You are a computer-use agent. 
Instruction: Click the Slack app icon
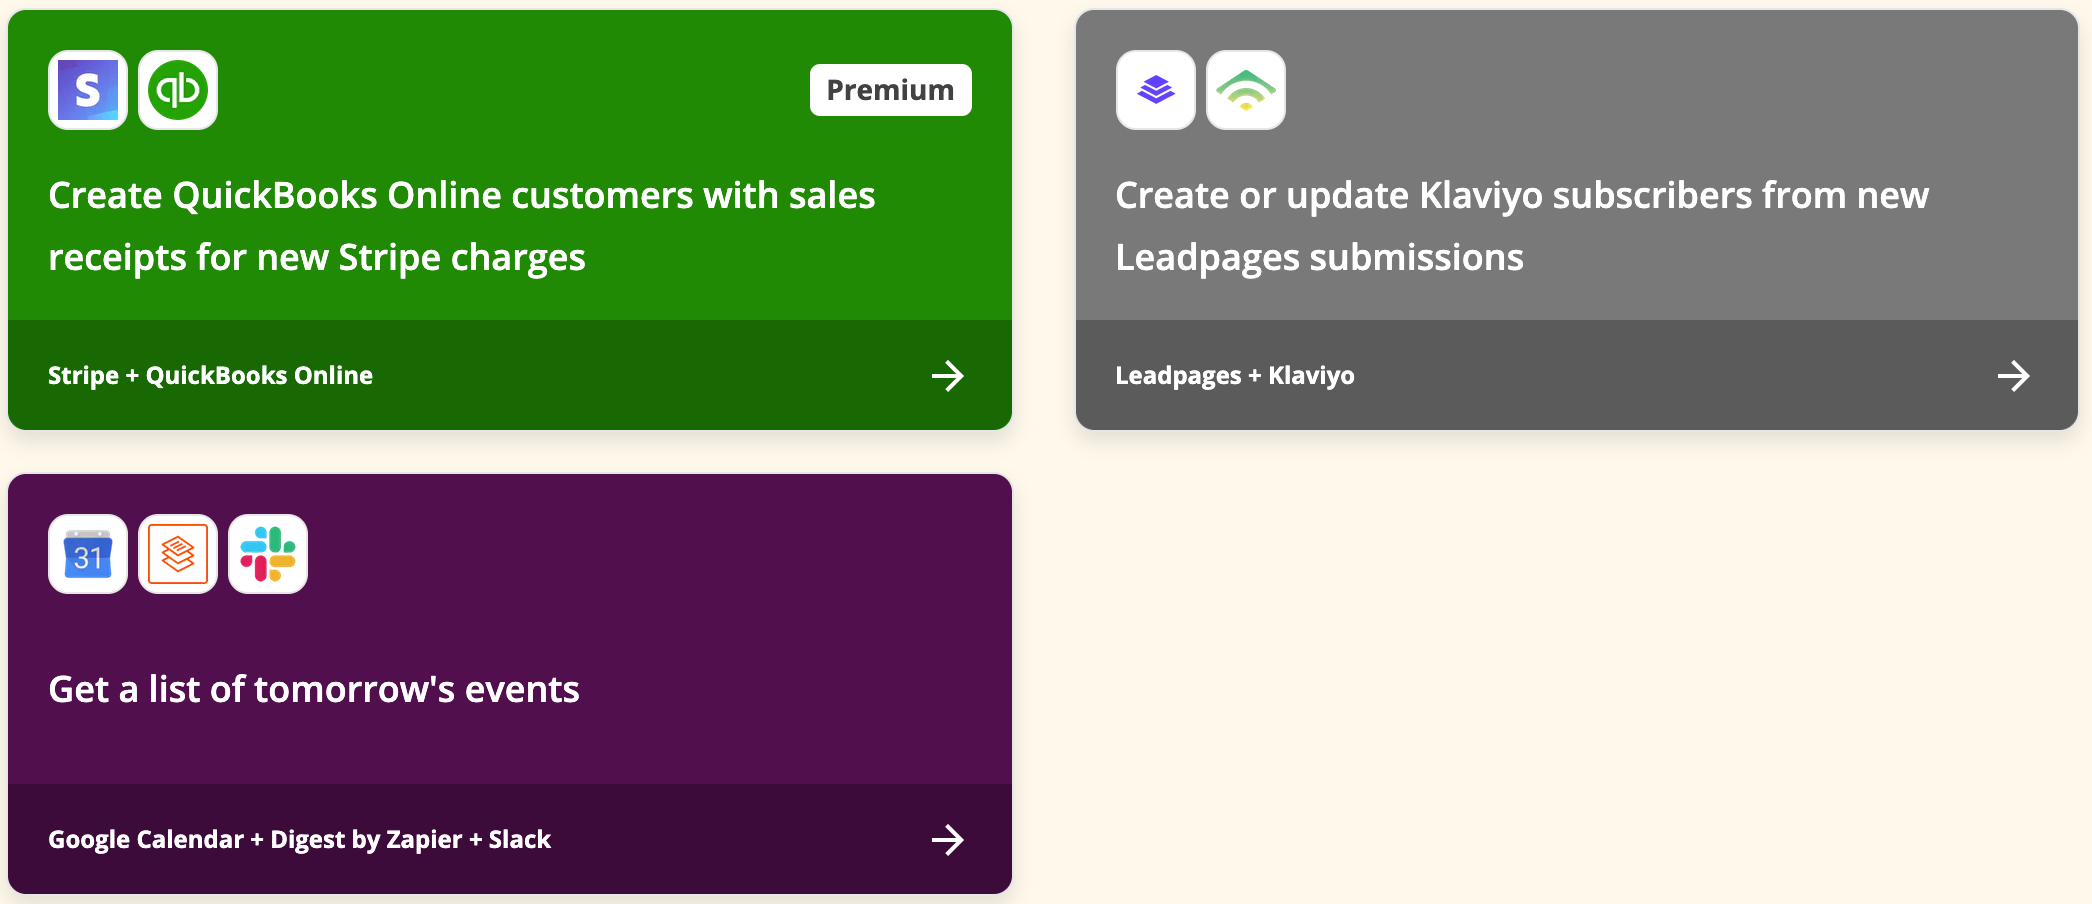(x=268, y=554)
